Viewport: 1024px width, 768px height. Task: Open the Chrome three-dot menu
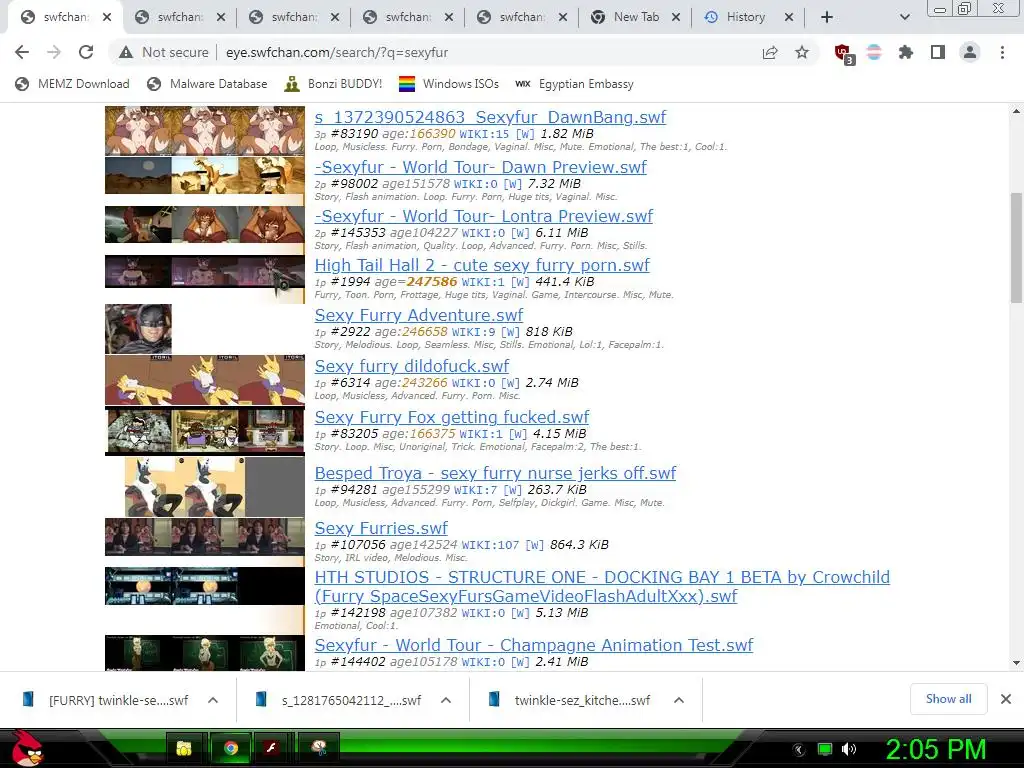pyautogui.click(x=1002, y=52)
